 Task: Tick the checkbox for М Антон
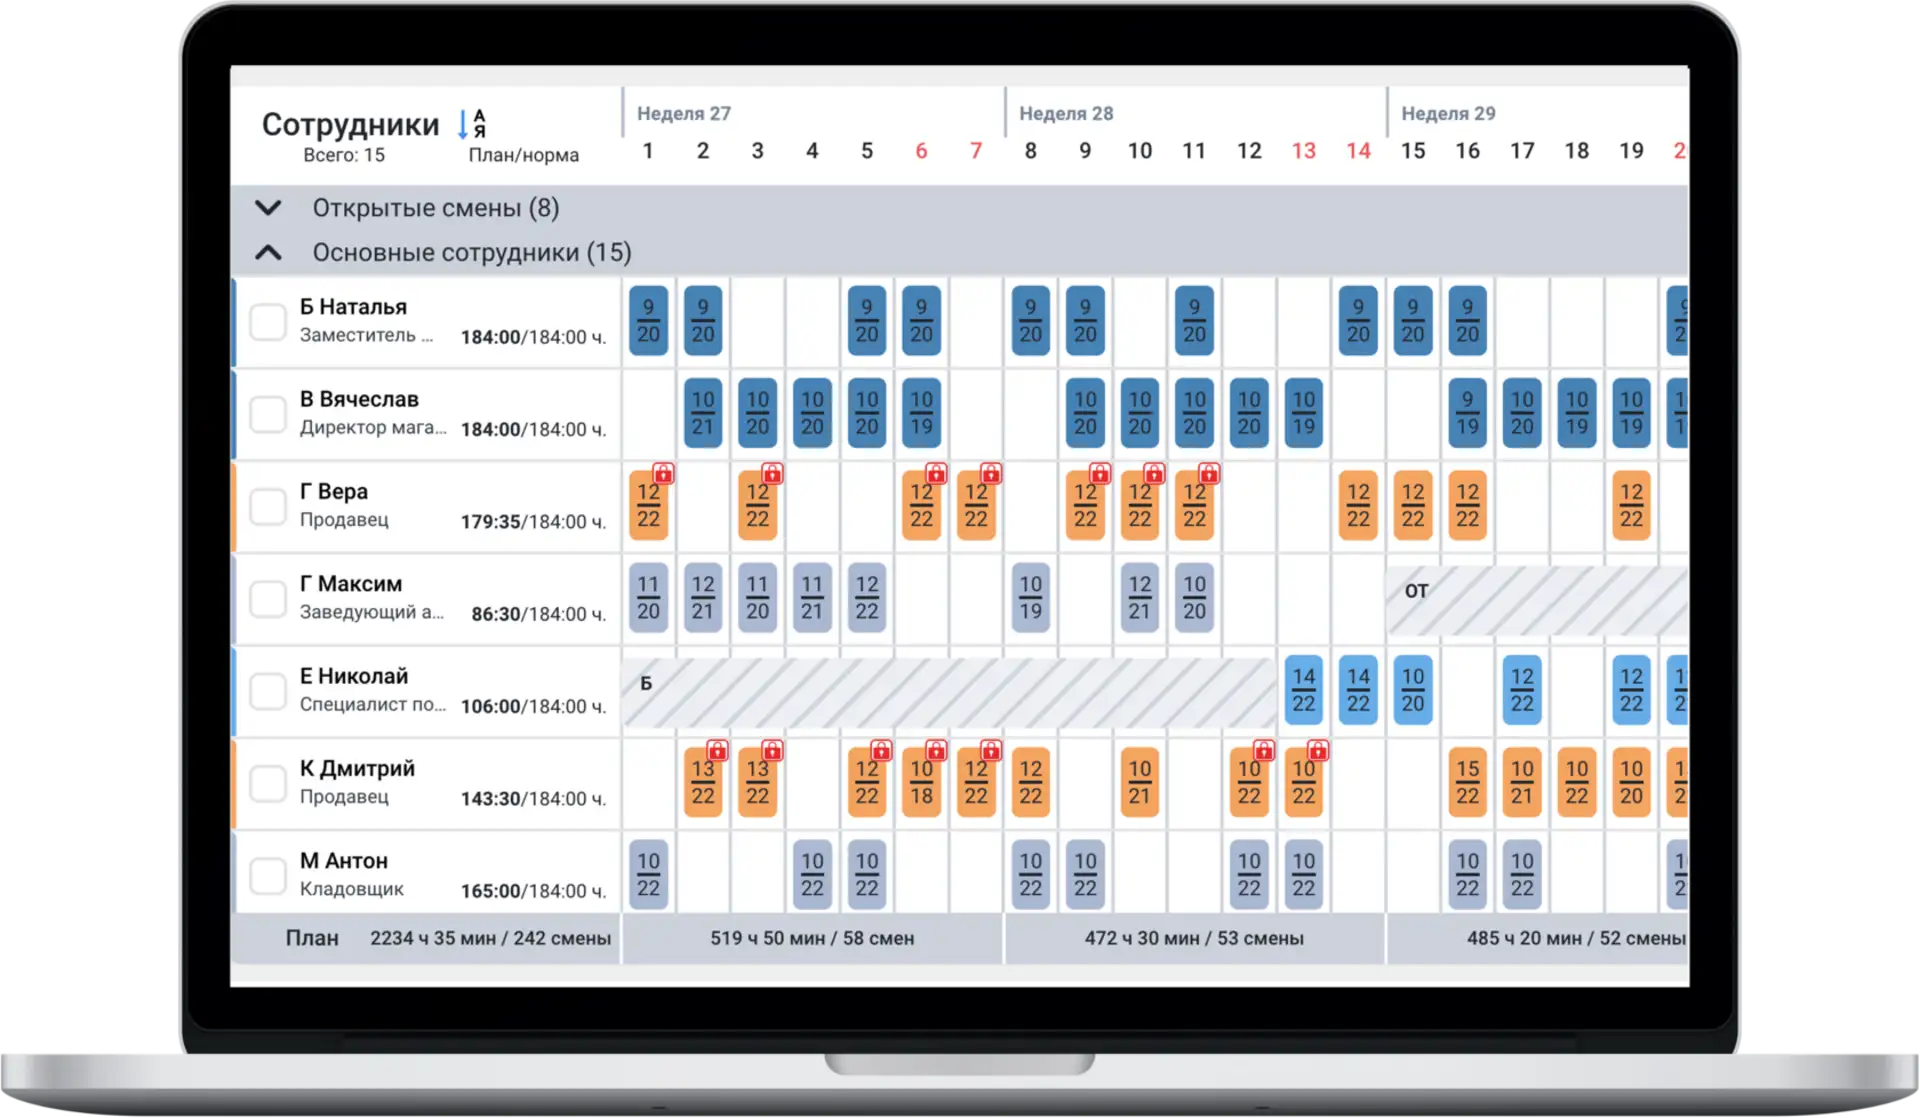(268, 875)
